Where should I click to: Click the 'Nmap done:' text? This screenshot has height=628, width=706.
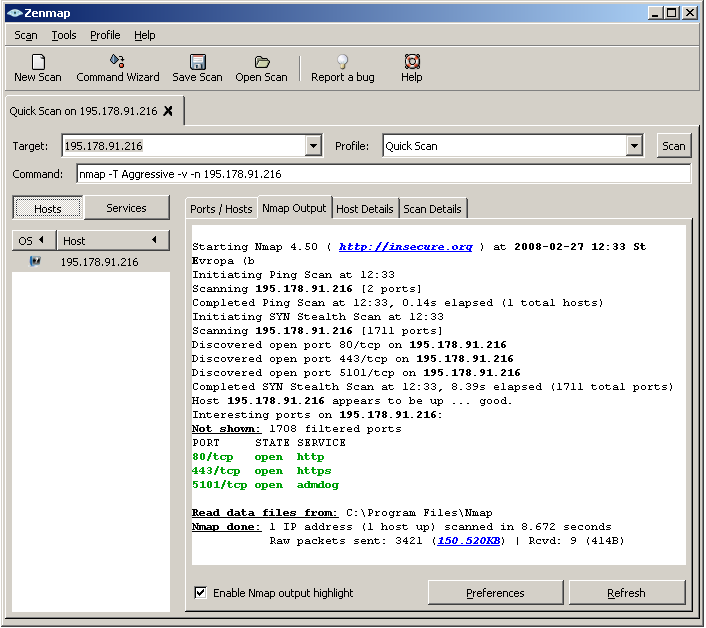[226, 527]
